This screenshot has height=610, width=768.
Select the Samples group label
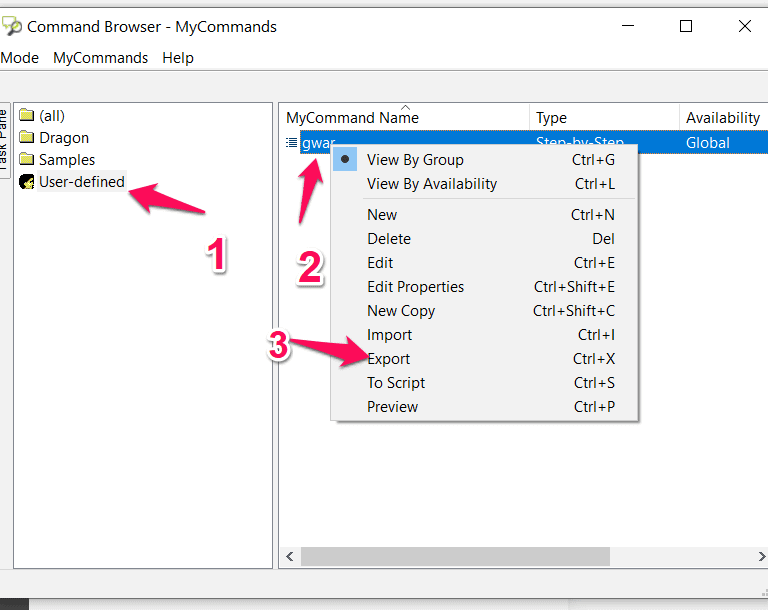click(67, 160)
